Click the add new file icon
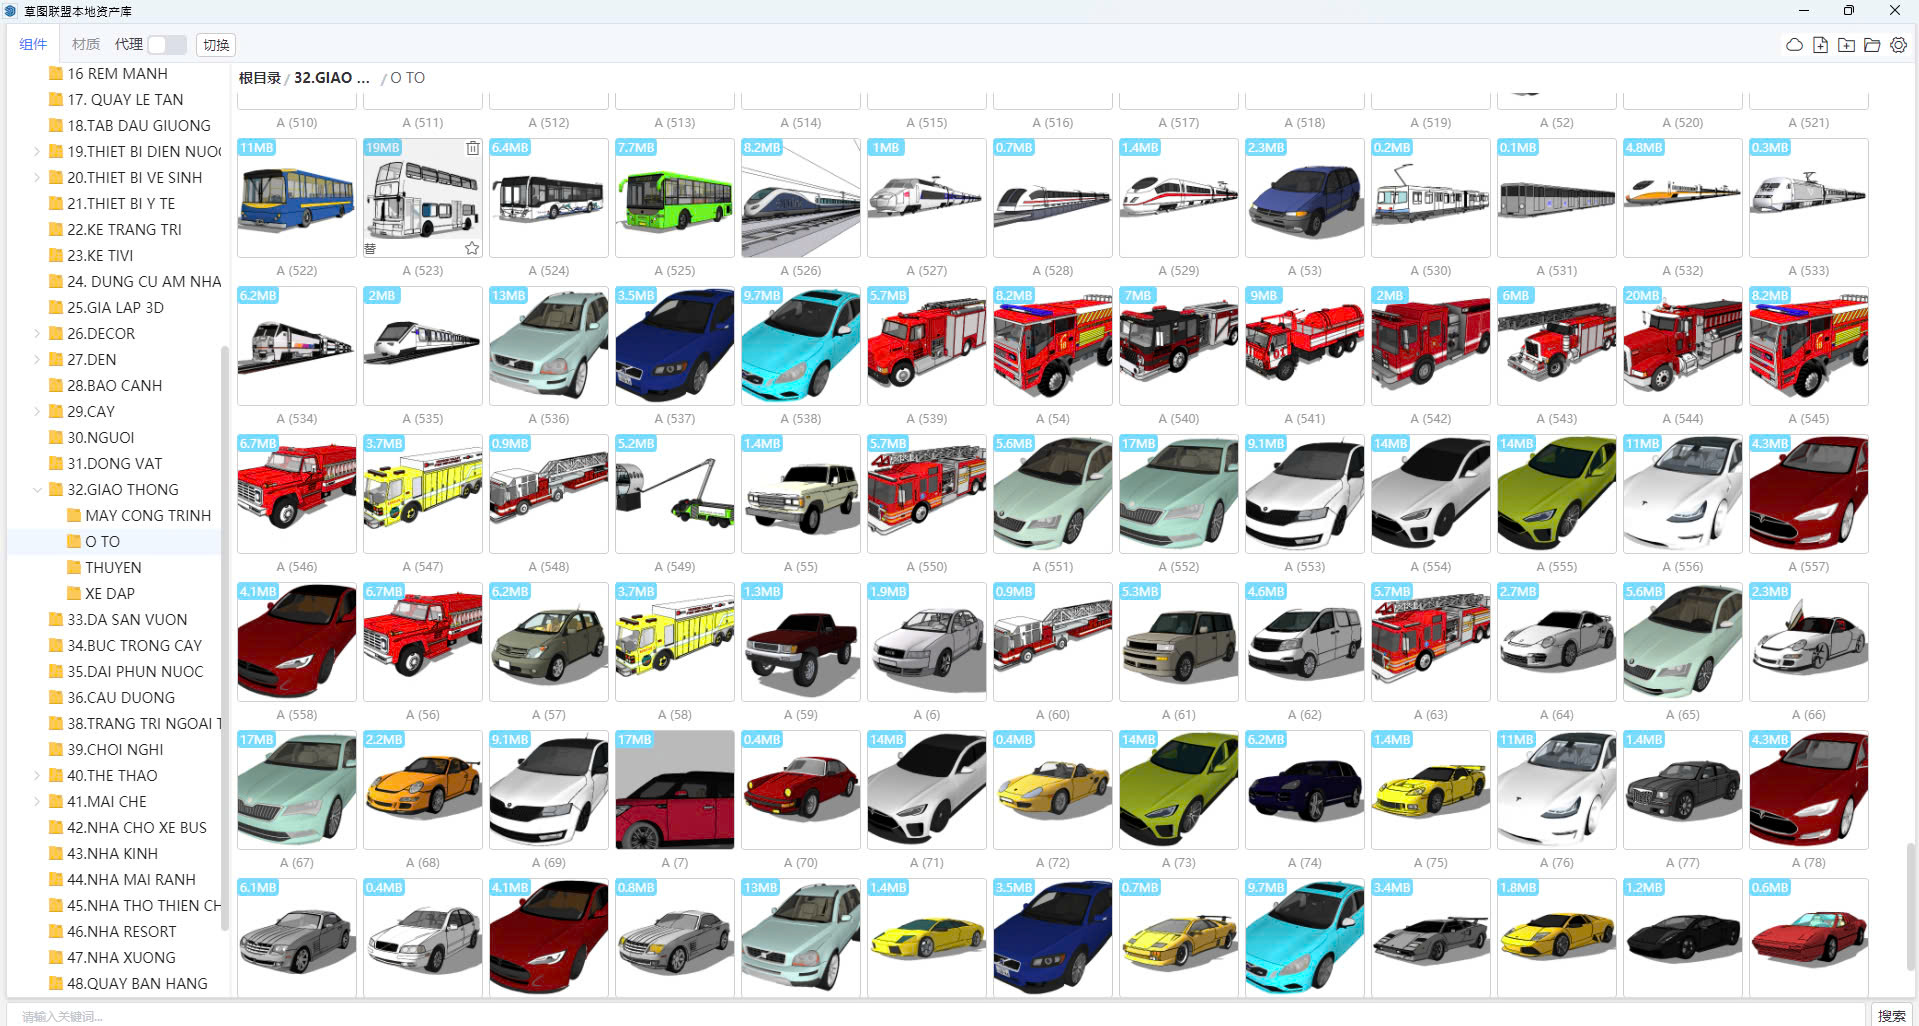This screenshot has height=1026, width=1919. coord(1820,45)
